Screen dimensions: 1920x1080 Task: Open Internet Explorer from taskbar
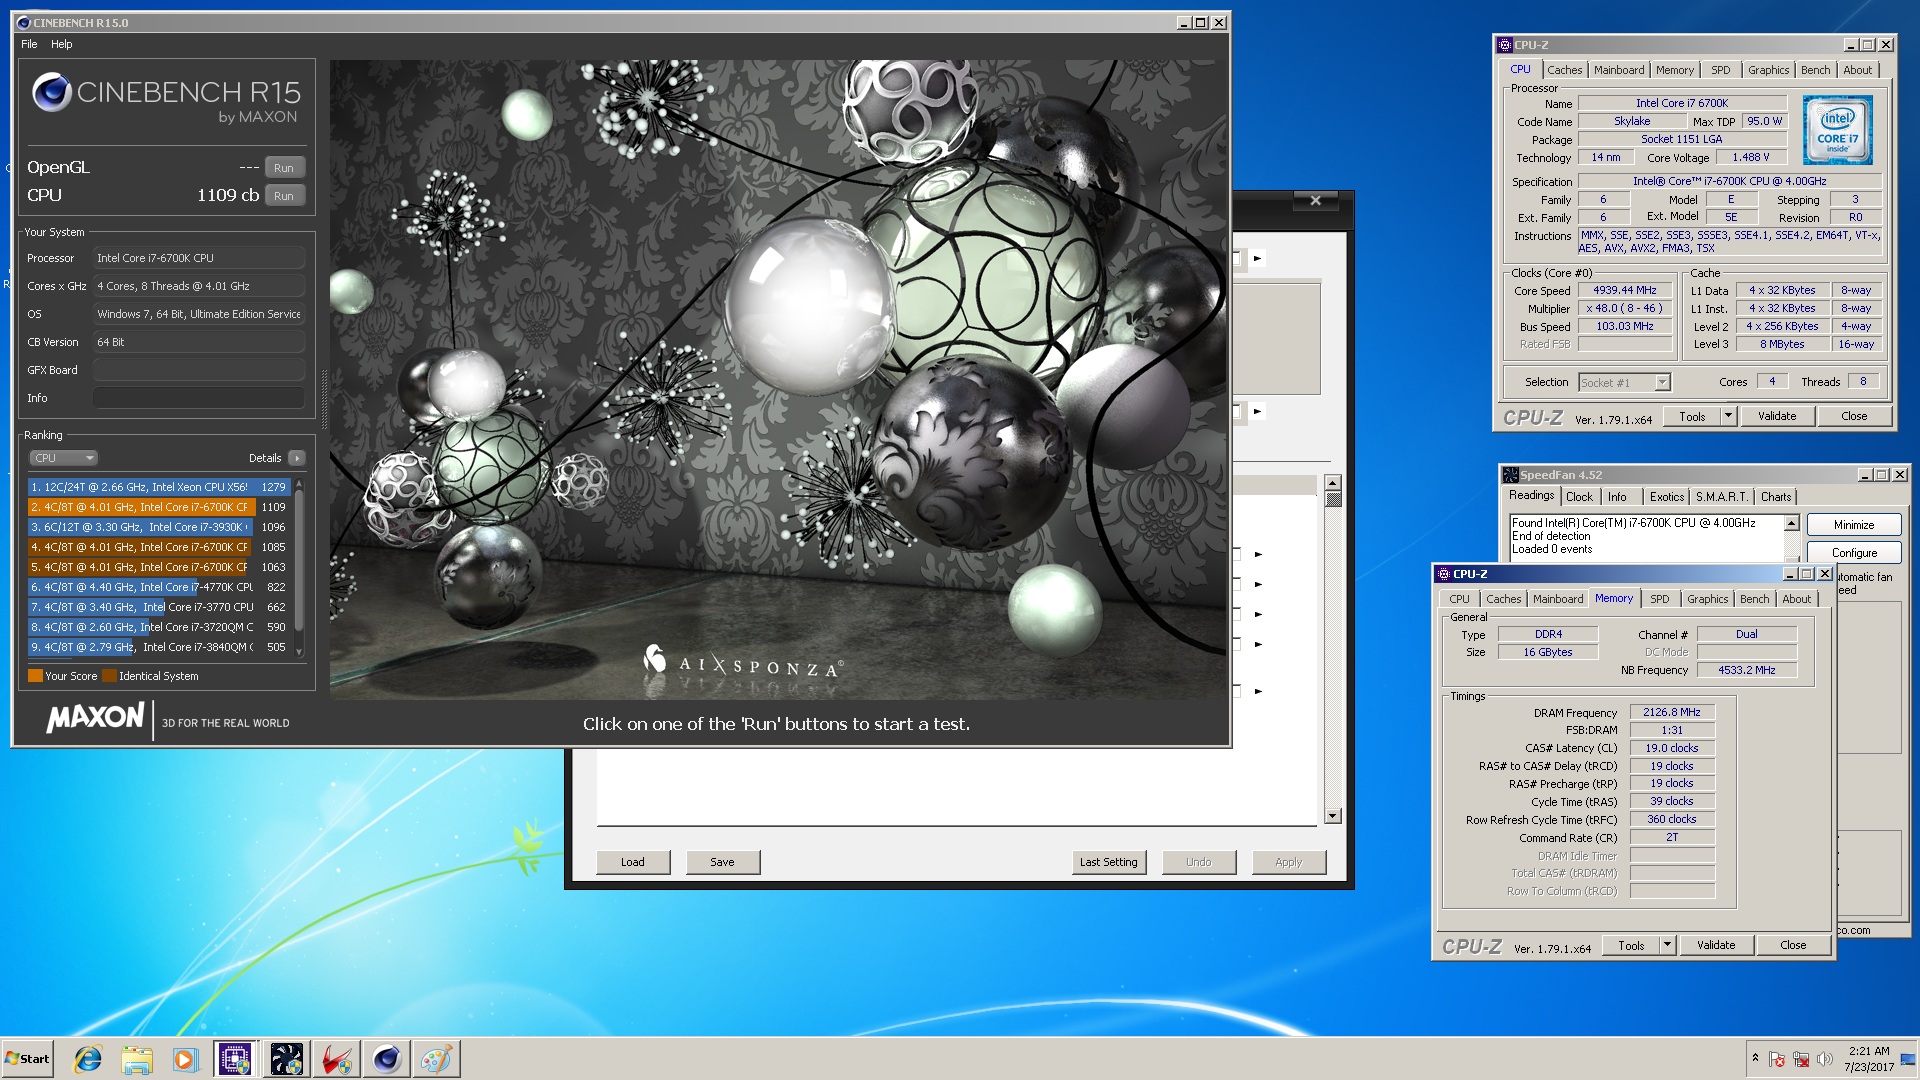pos(88,1059)
